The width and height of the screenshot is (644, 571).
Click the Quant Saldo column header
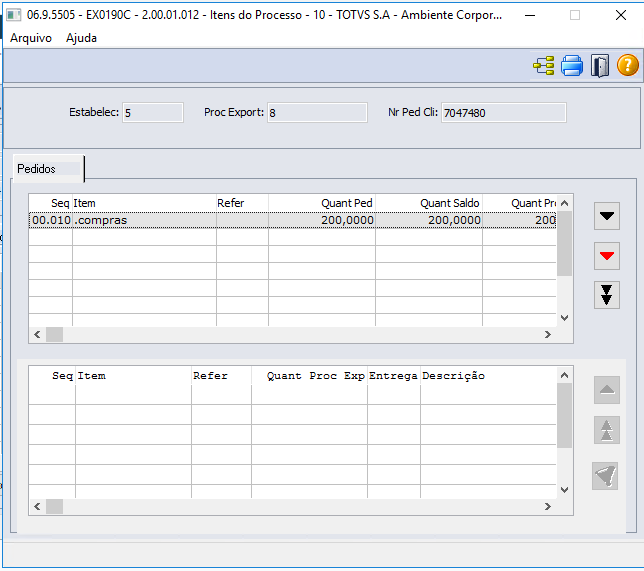(429, 203)
